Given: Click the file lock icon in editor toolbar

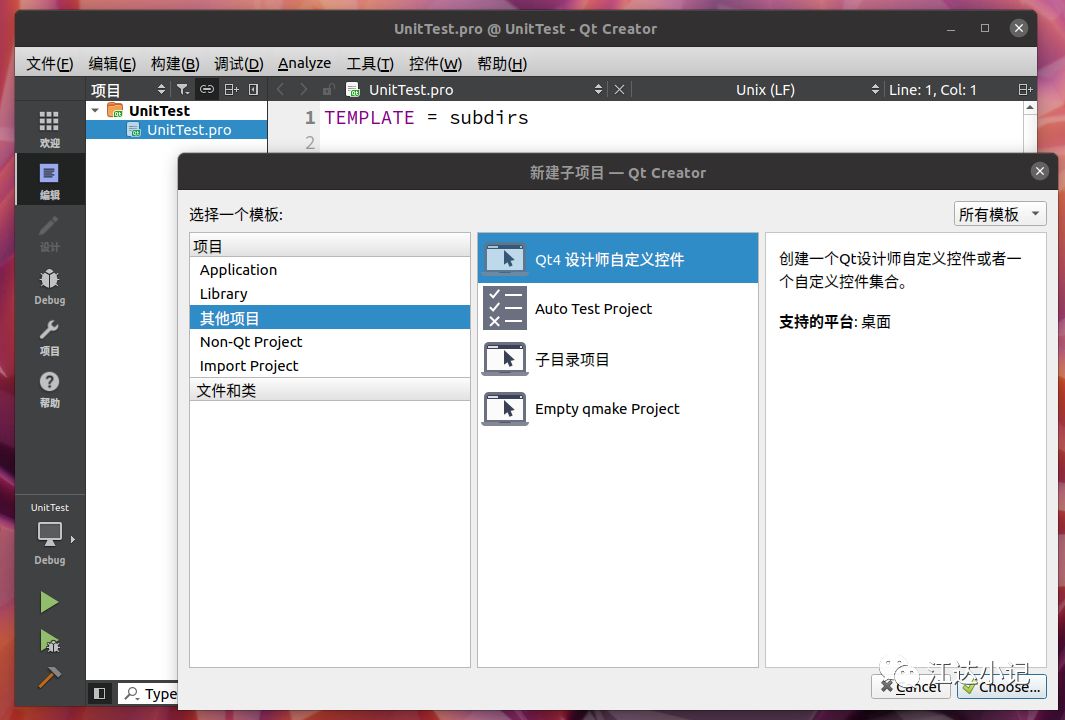Looking at the screenshot, I should (328, 89).
